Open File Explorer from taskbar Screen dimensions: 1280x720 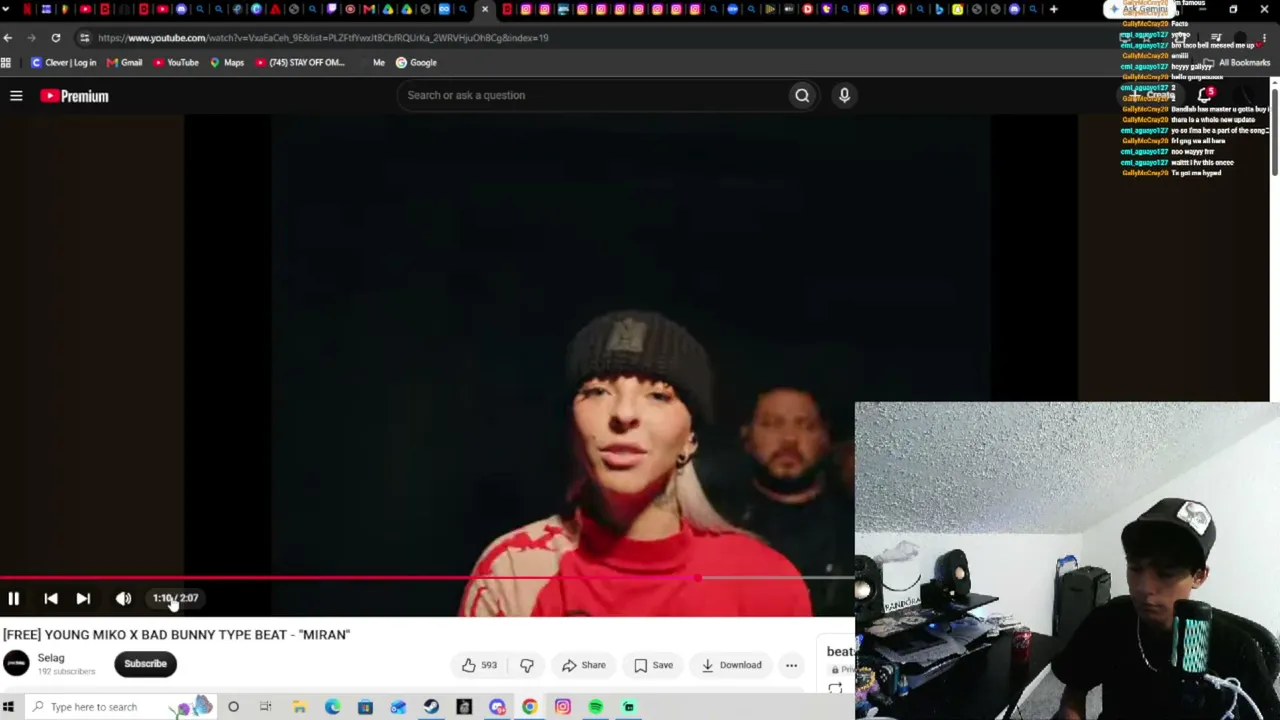(299, 707)
